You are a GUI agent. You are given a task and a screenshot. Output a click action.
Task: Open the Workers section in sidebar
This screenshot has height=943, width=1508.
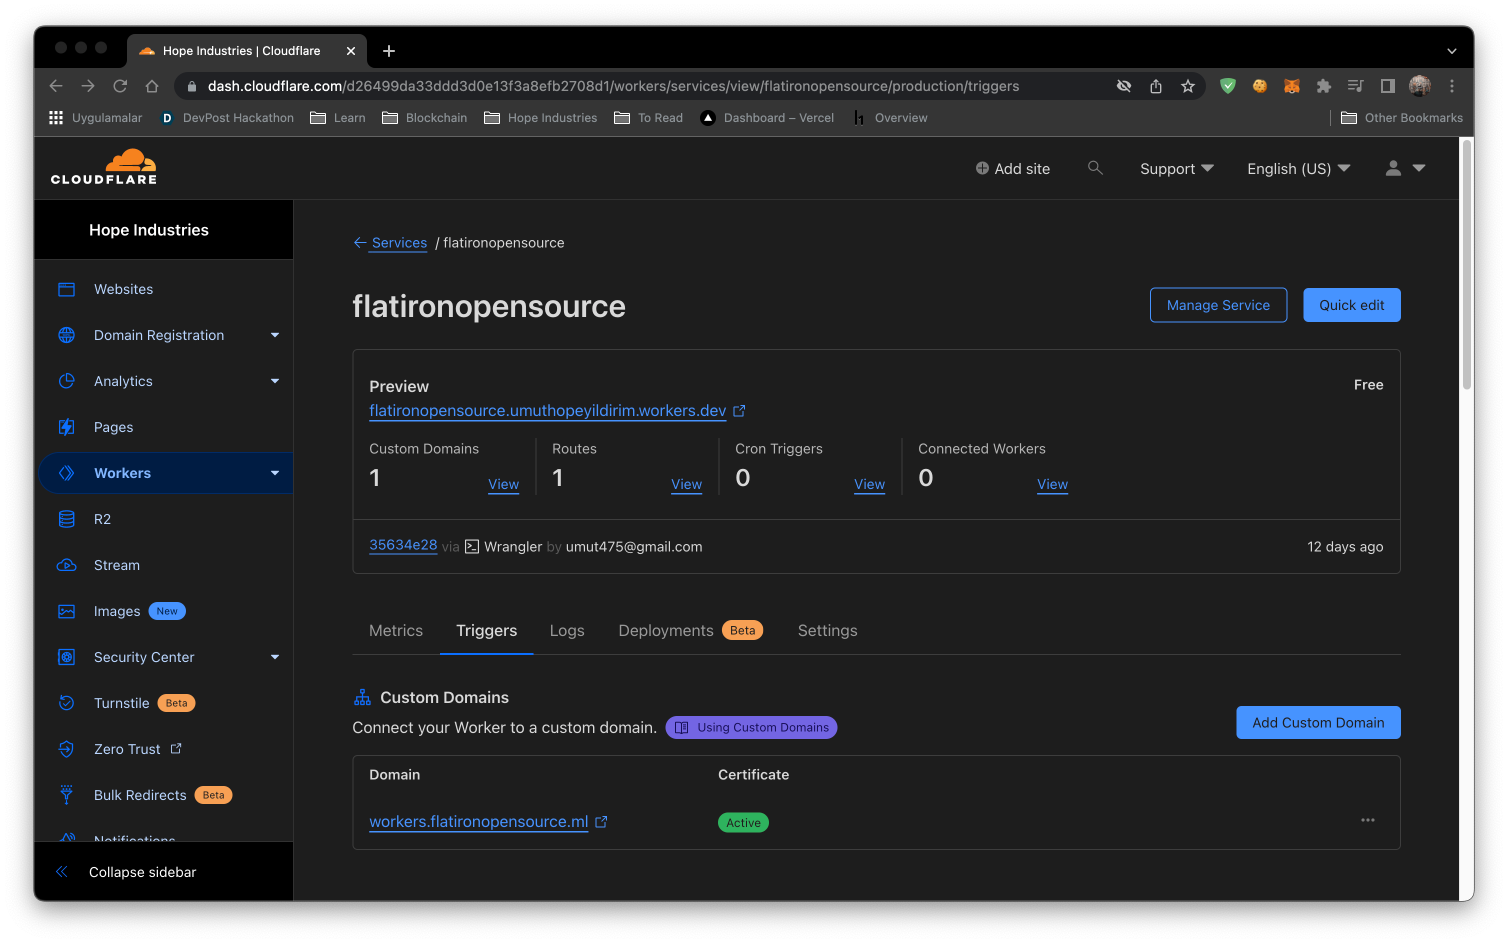[122, 472]
